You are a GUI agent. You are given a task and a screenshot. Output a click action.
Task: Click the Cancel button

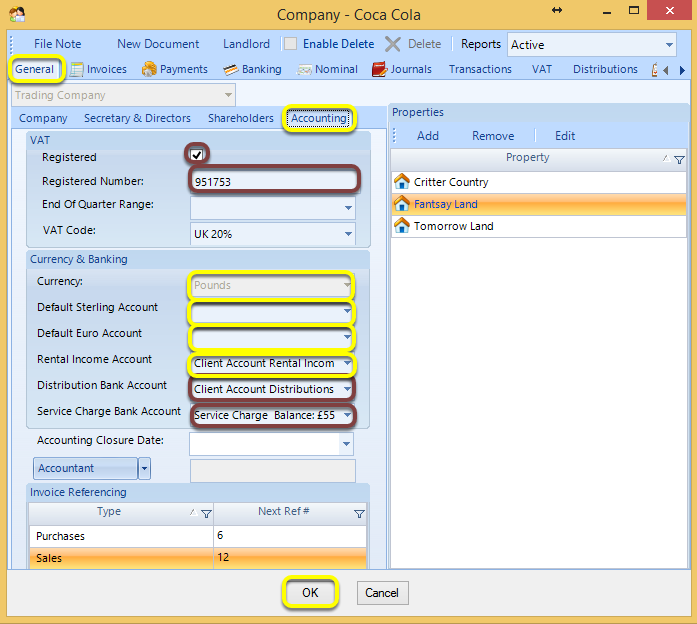coord(382,592)
